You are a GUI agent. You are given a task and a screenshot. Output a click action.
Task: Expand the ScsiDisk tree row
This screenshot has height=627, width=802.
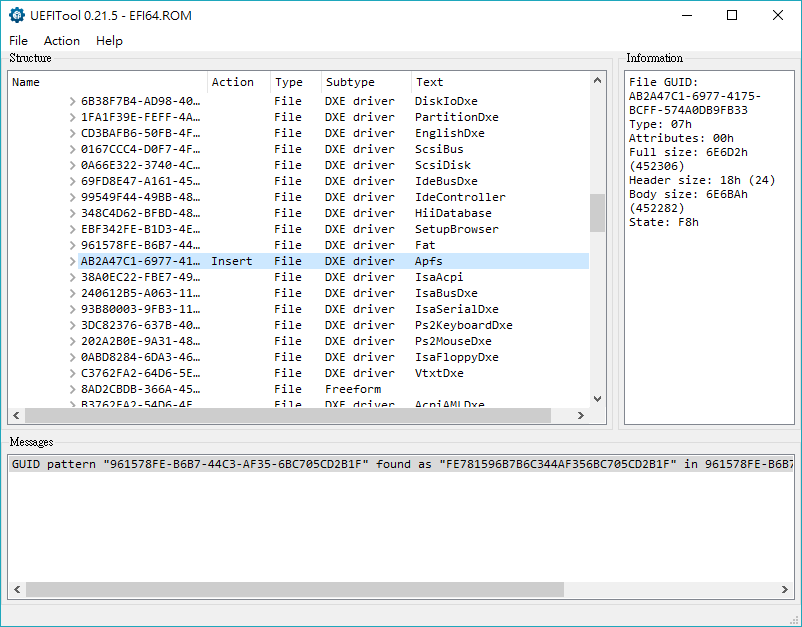(73, 165)
